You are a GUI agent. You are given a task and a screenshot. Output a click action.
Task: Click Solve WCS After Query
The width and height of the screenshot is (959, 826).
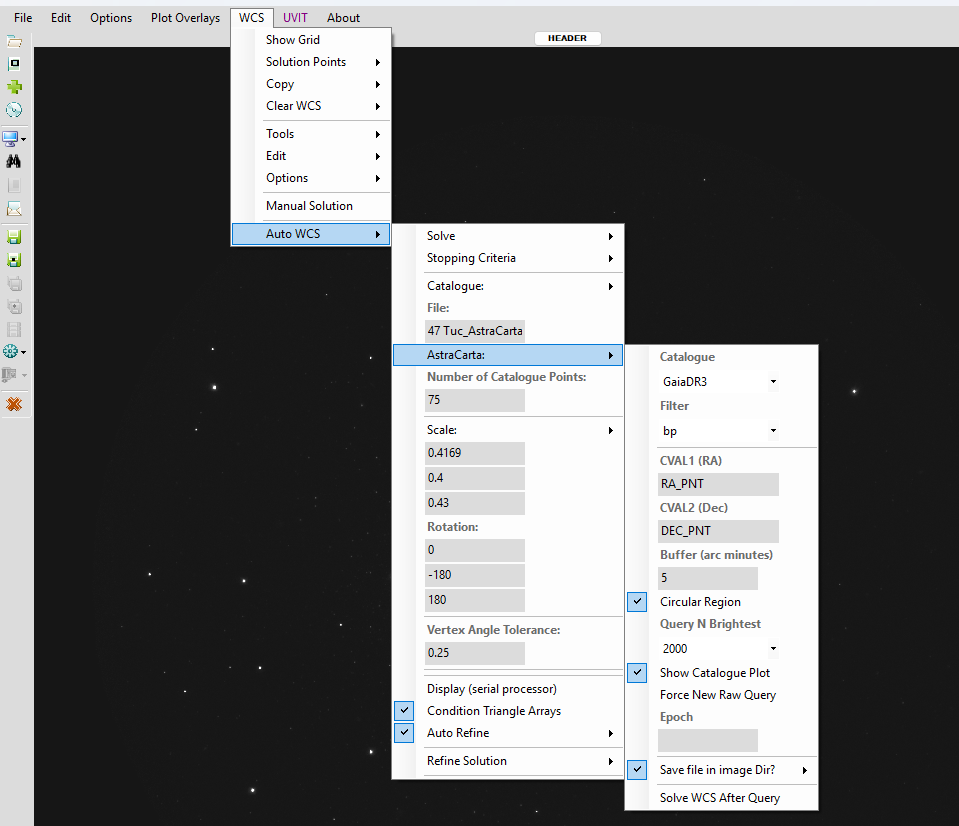(x=719, y=798)
